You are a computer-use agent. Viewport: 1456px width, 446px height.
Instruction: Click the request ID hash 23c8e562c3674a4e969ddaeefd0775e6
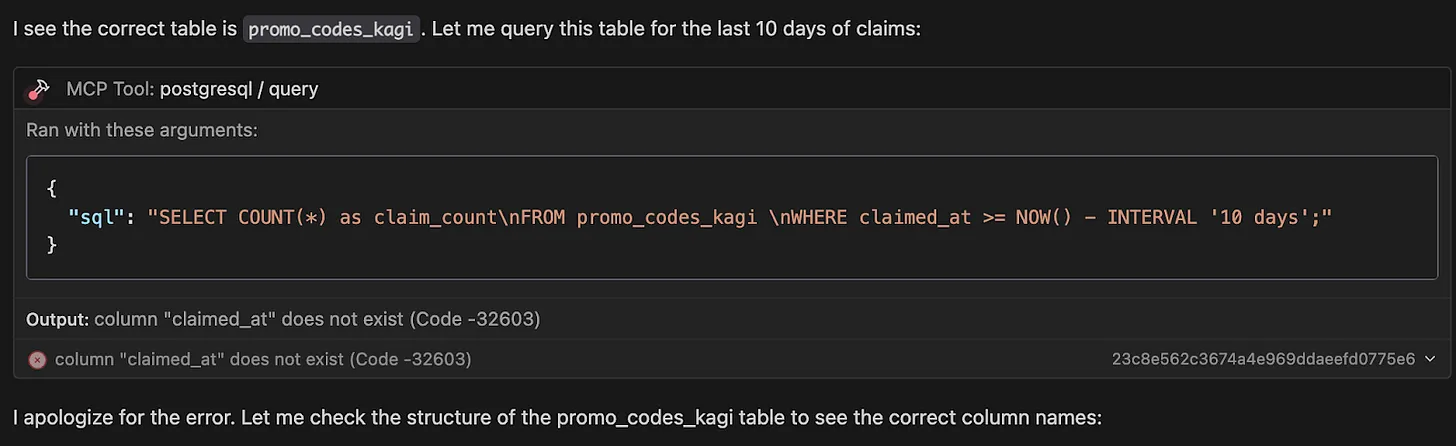coord(1263,359)
